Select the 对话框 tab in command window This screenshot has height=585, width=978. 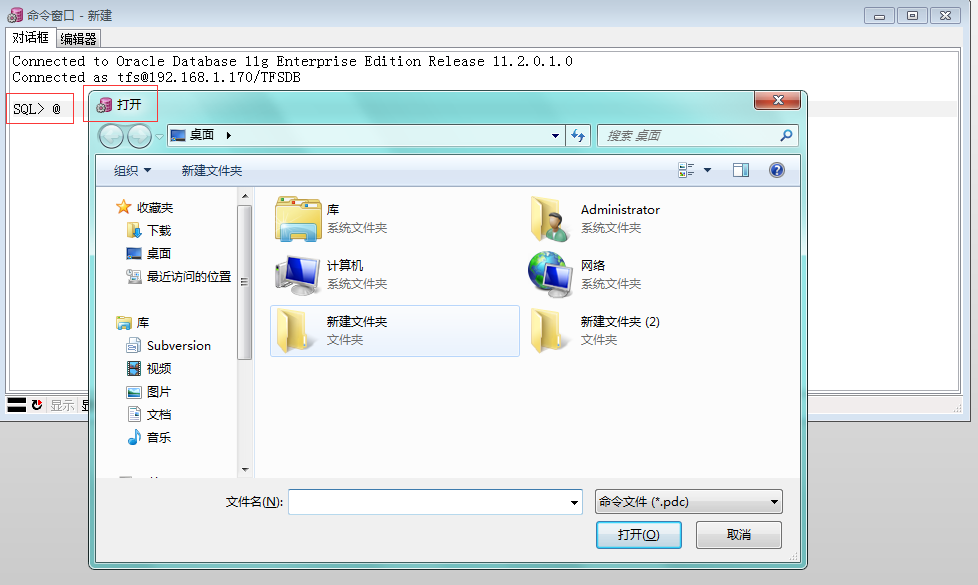(x=31, y=37)
